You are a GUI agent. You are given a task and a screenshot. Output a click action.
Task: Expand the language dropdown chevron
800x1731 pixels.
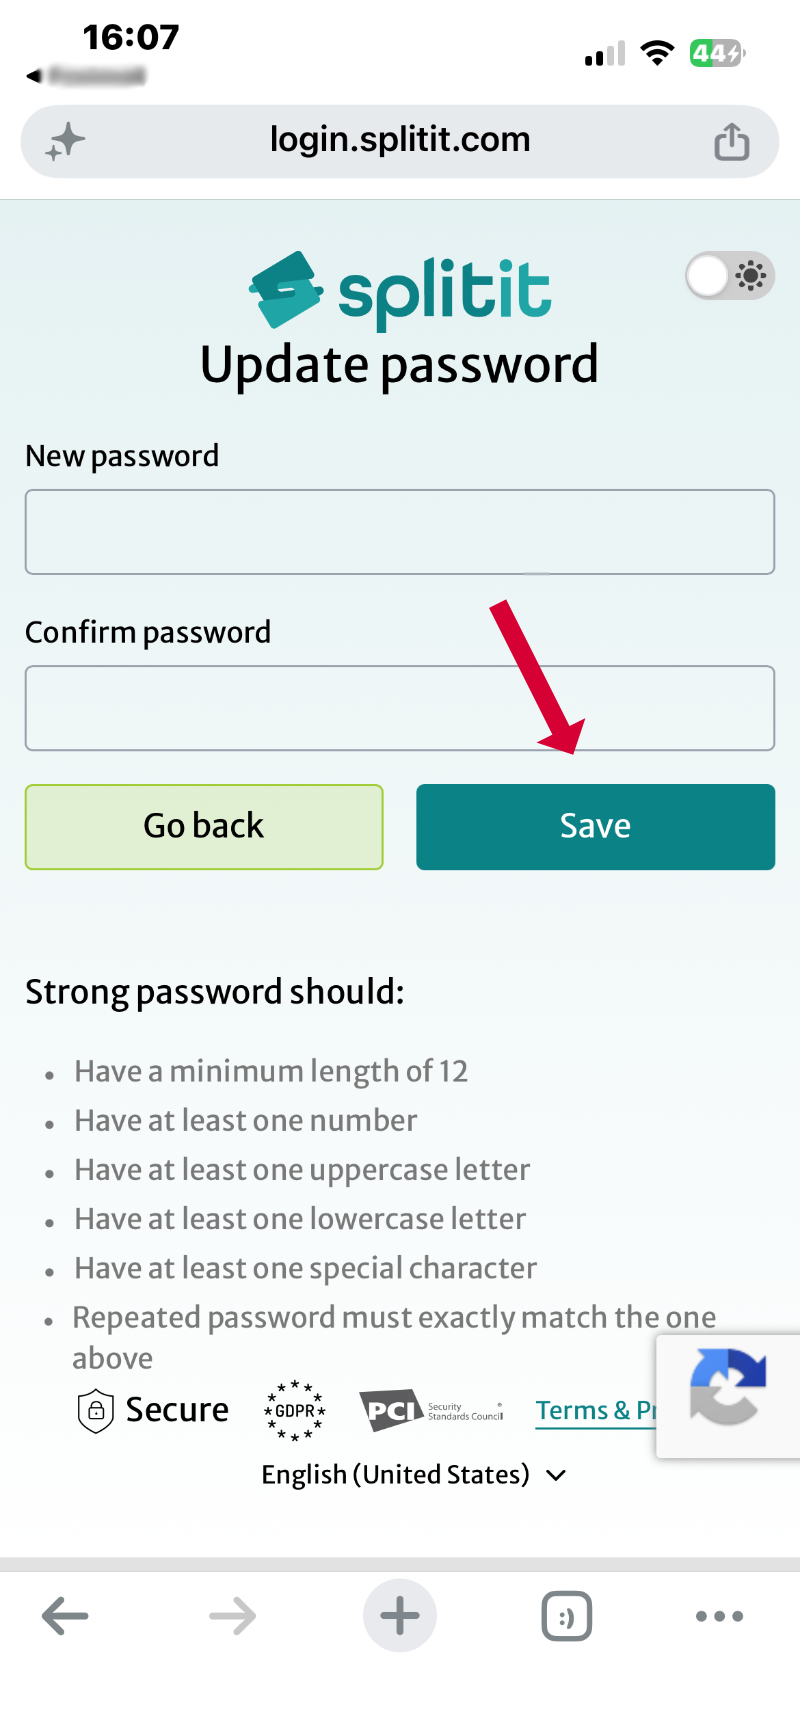(x=556, y=1475)
